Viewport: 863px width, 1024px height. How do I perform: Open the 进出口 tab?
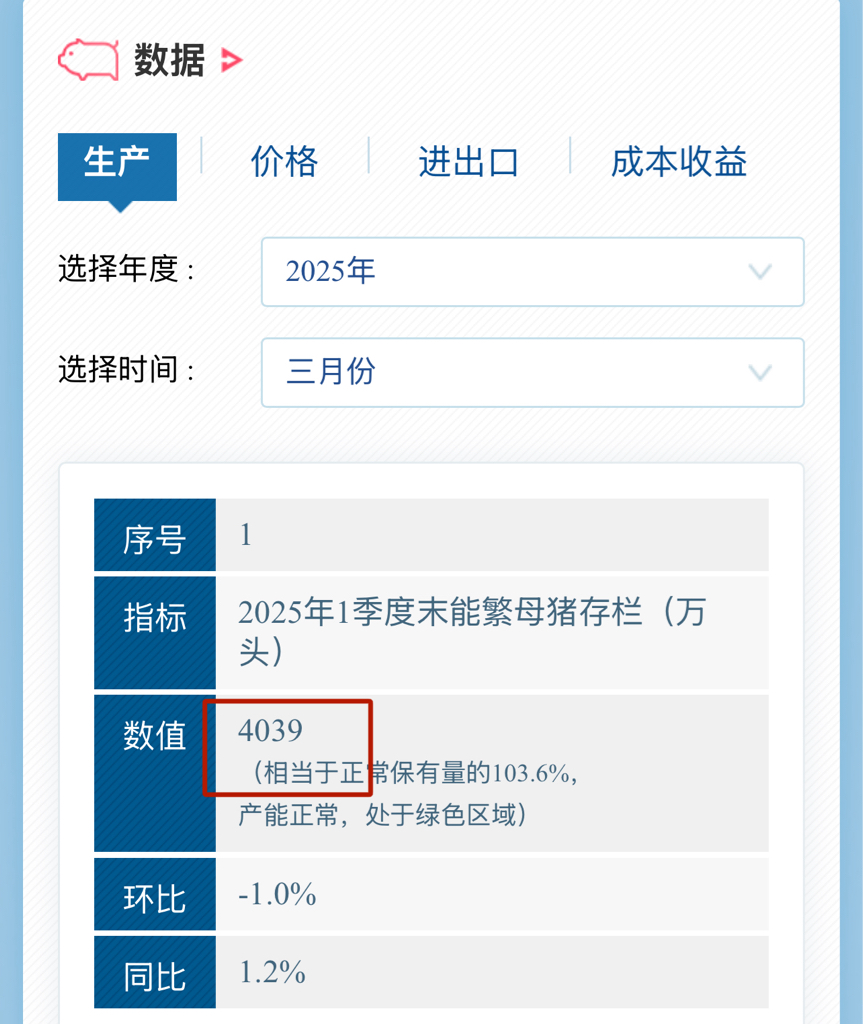pyautogui.click(x=468, y=162)
